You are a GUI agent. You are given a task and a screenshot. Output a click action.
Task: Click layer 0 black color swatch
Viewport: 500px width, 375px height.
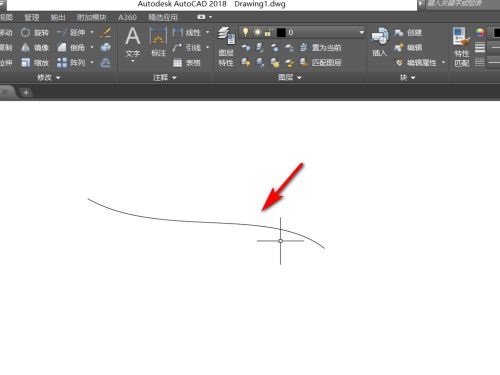coord(281,33)
